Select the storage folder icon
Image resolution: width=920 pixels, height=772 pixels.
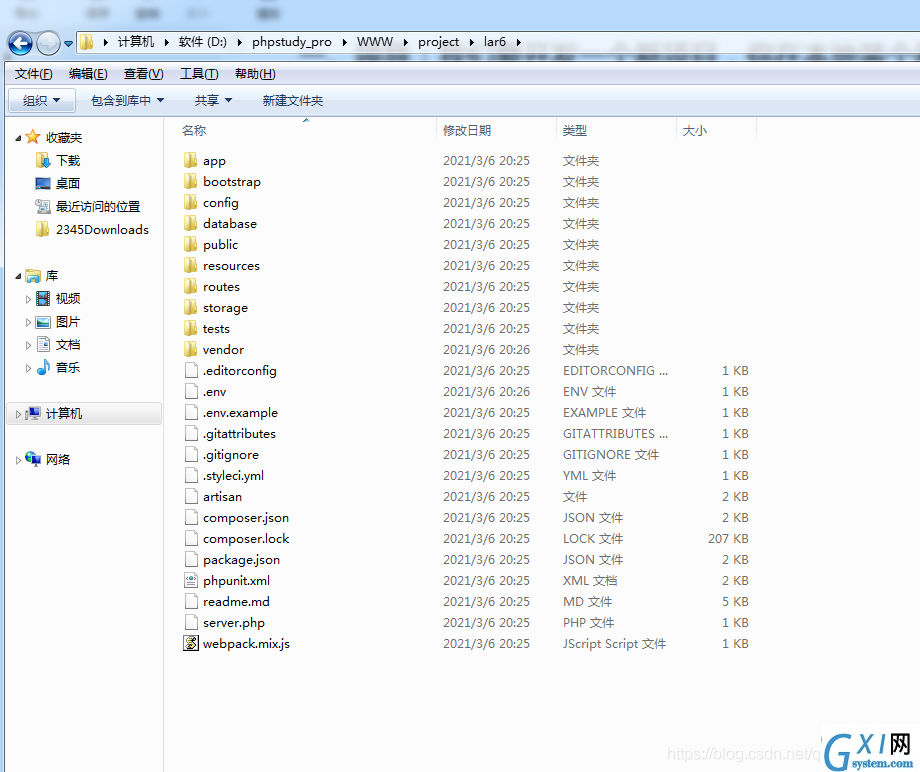(x=190, y=307)
